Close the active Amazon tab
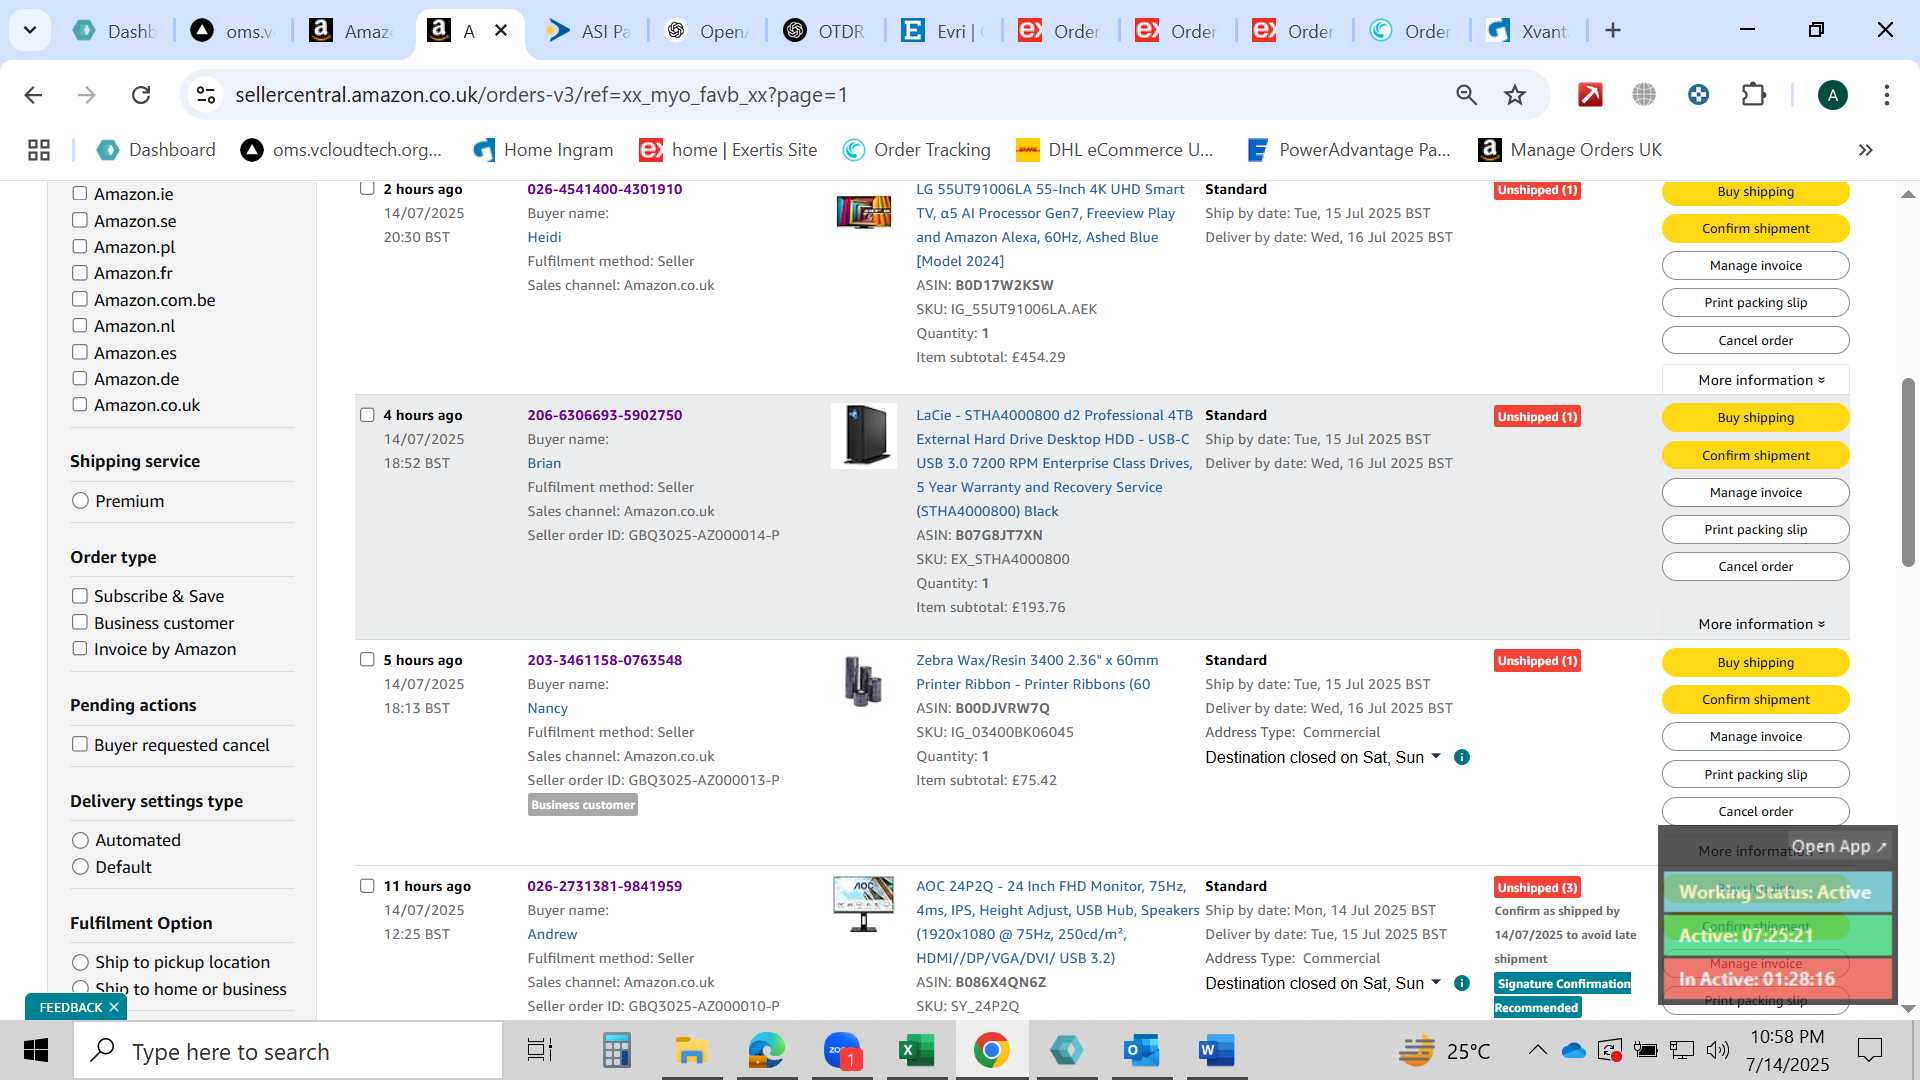 [x=501, y=30]
